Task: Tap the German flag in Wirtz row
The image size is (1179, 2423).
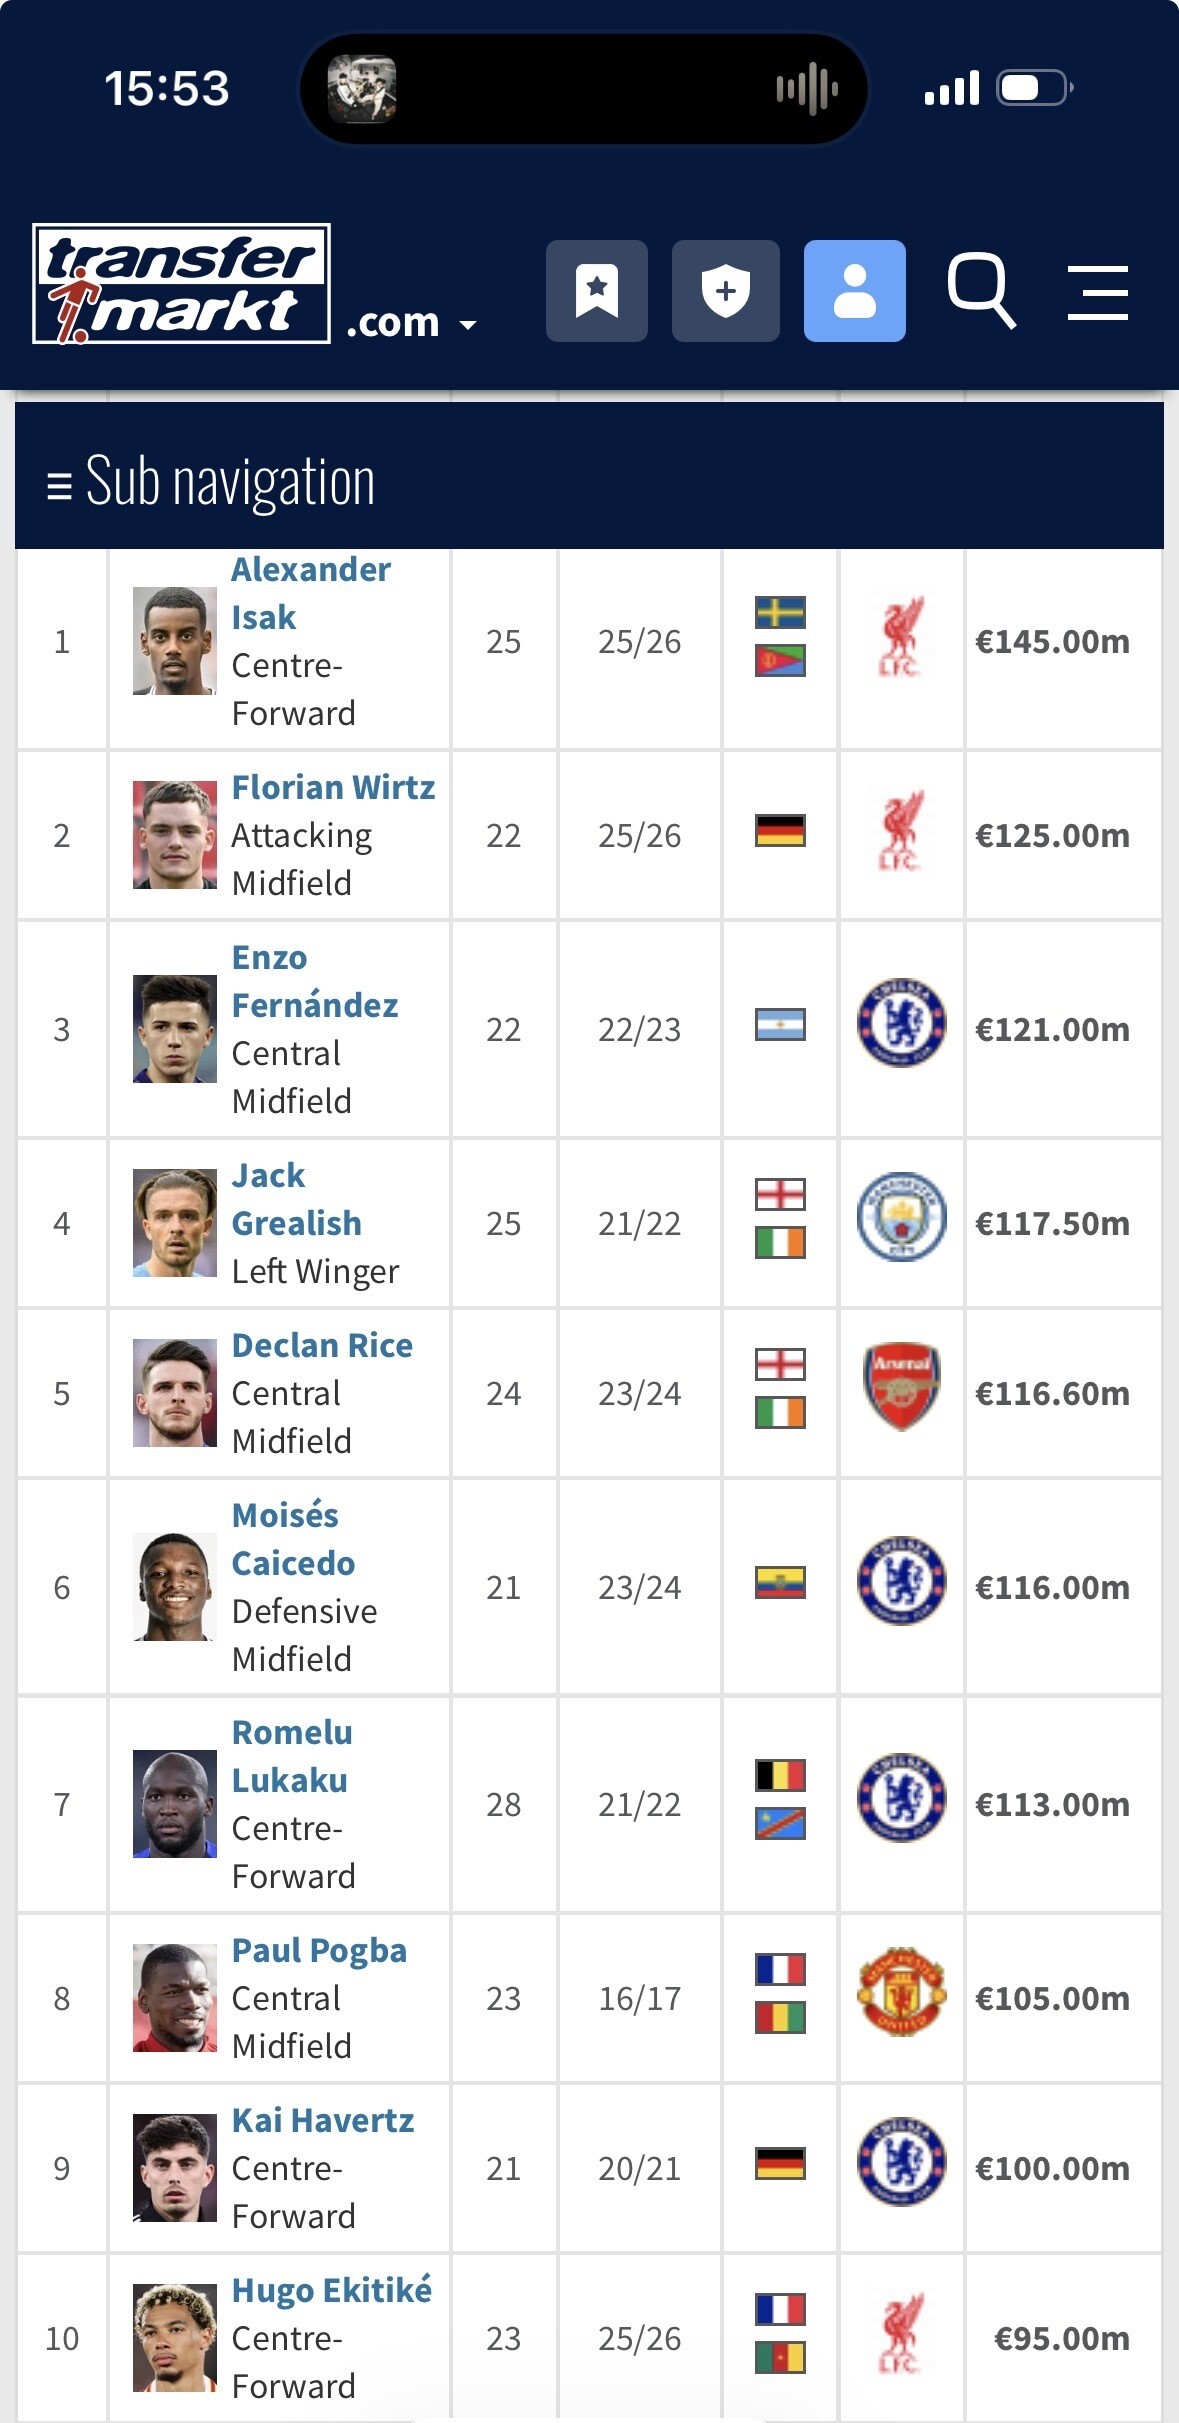Action: (x=780, y=831)
